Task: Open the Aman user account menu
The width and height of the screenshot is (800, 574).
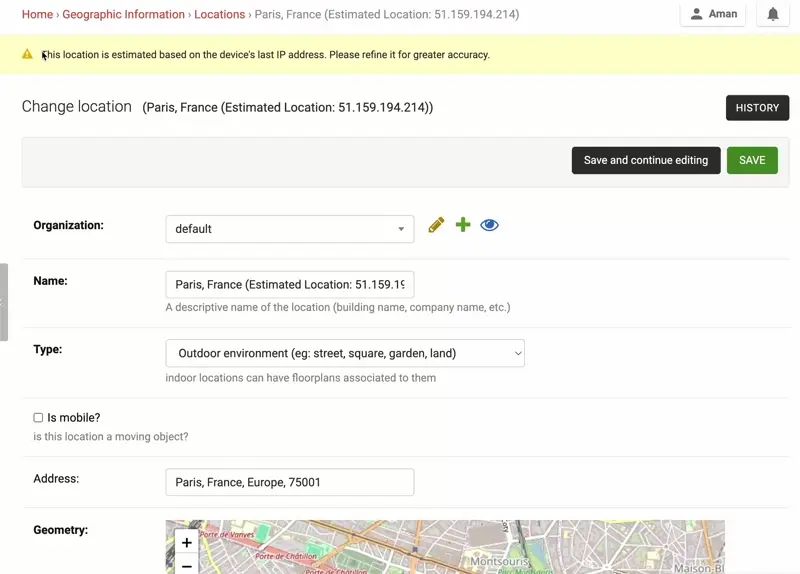Action: point(713,14)
